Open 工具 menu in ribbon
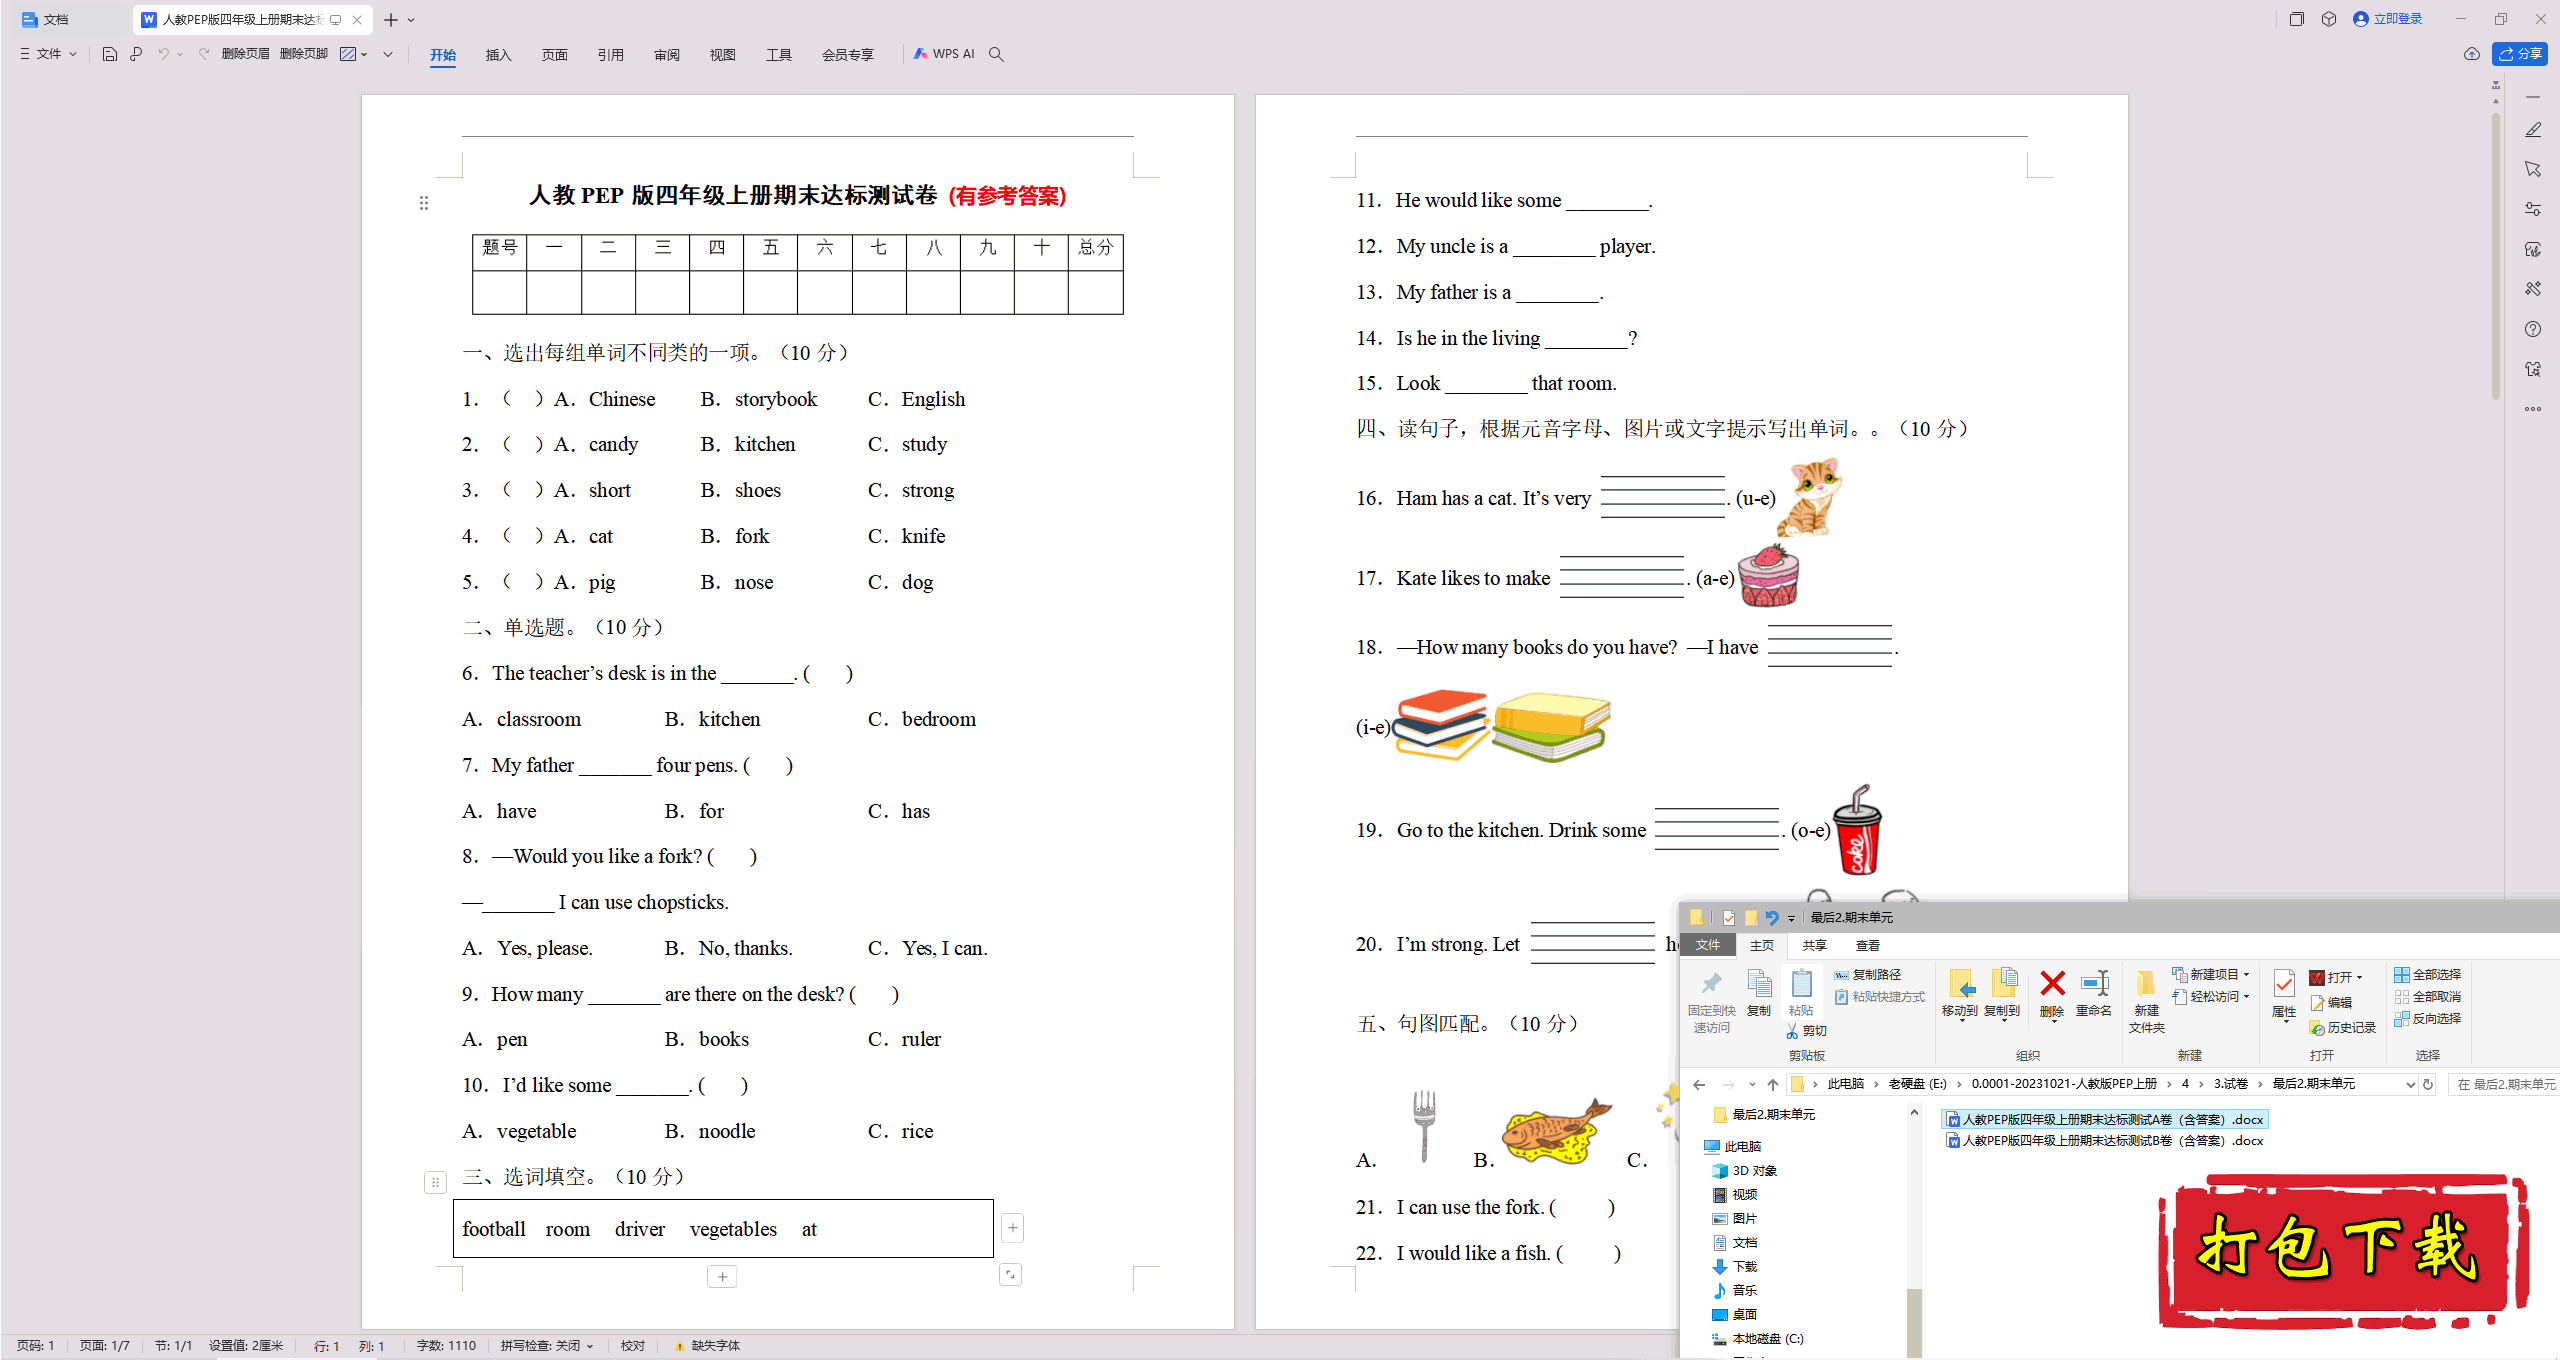 775,54
